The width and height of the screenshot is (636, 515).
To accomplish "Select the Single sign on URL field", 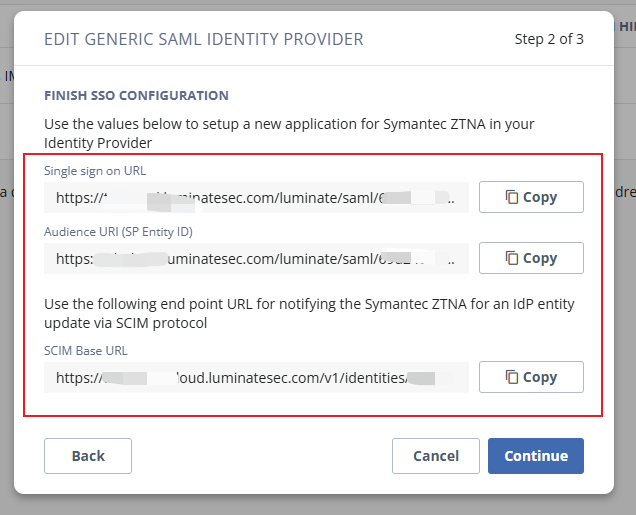I will point(256,198).
